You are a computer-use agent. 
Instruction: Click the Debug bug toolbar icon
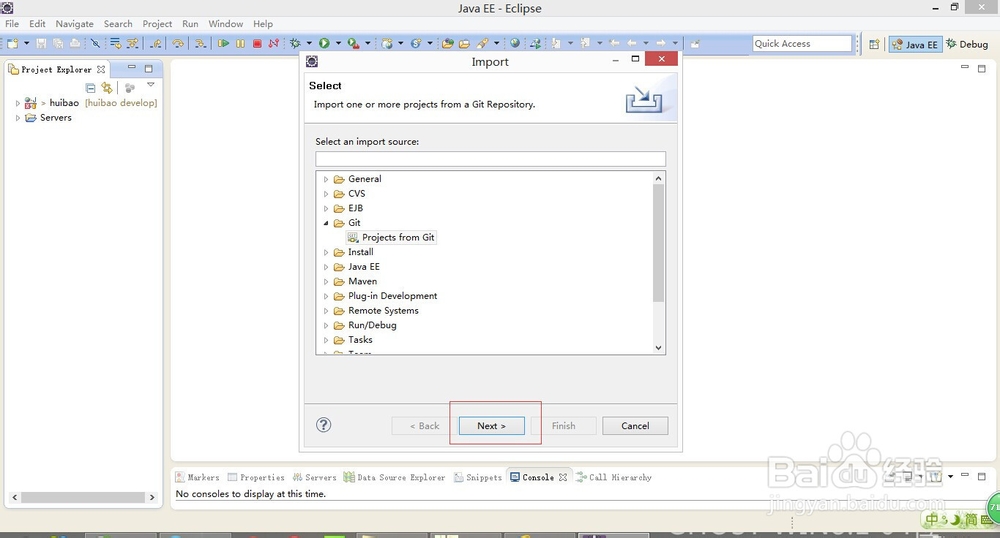pos(295,43)
